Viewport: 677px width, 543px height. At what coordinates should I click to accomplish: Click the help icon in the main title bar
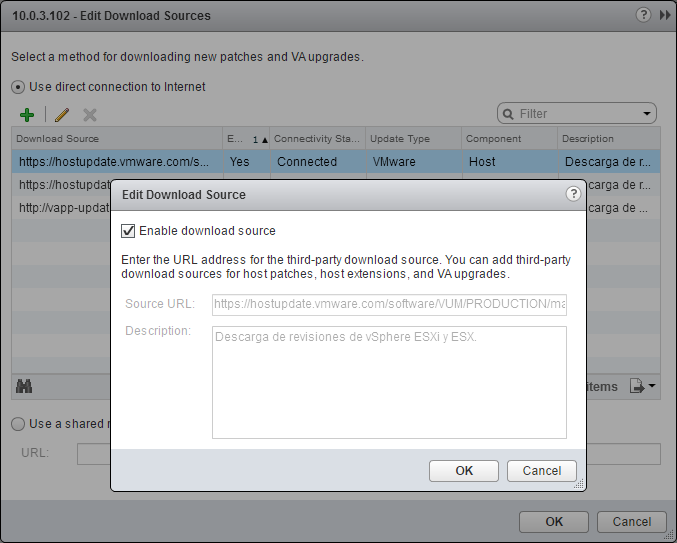(644, 15)
